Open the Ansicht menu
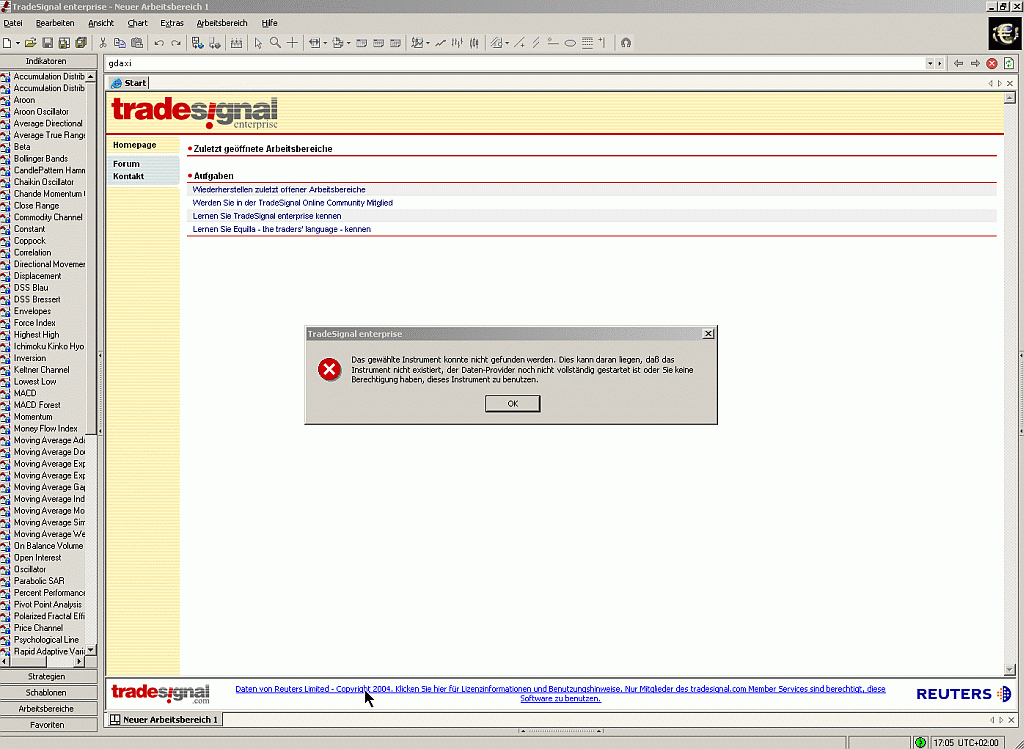Screen dimensions: 1024x749 101,23
